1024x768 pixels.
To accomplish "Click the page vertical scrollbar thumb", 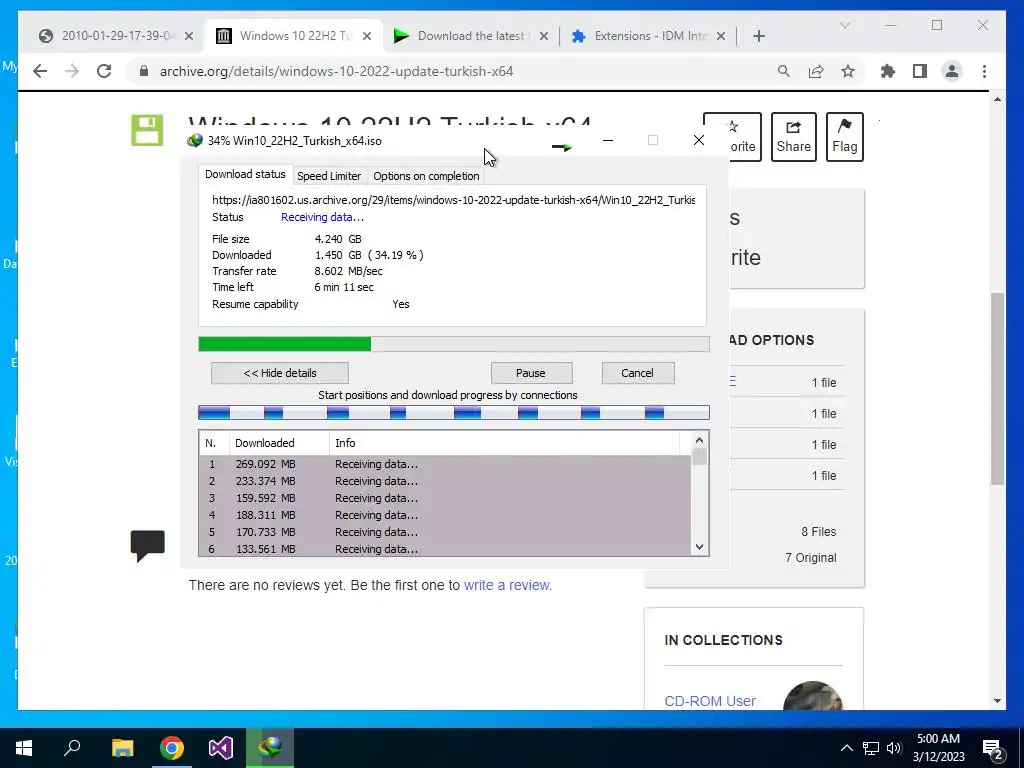I will tap(997, 389).
